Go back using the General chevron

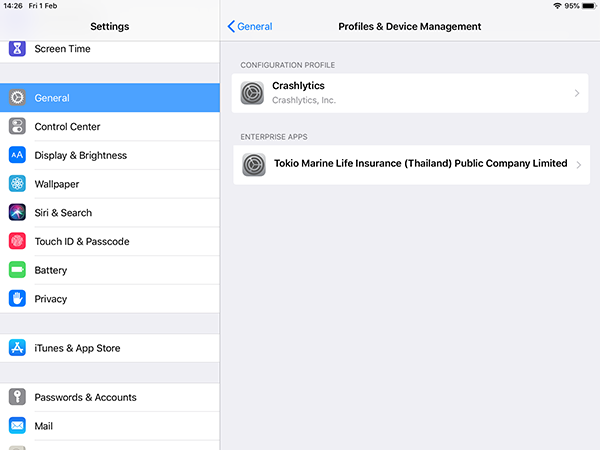coord(231,26)
